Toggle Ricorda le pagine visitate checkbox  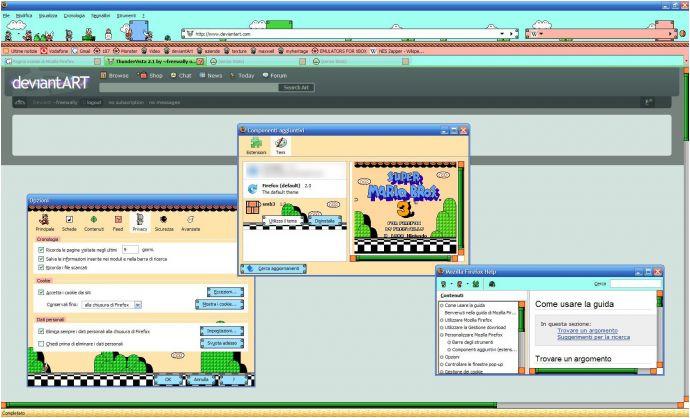coord(41,249)
